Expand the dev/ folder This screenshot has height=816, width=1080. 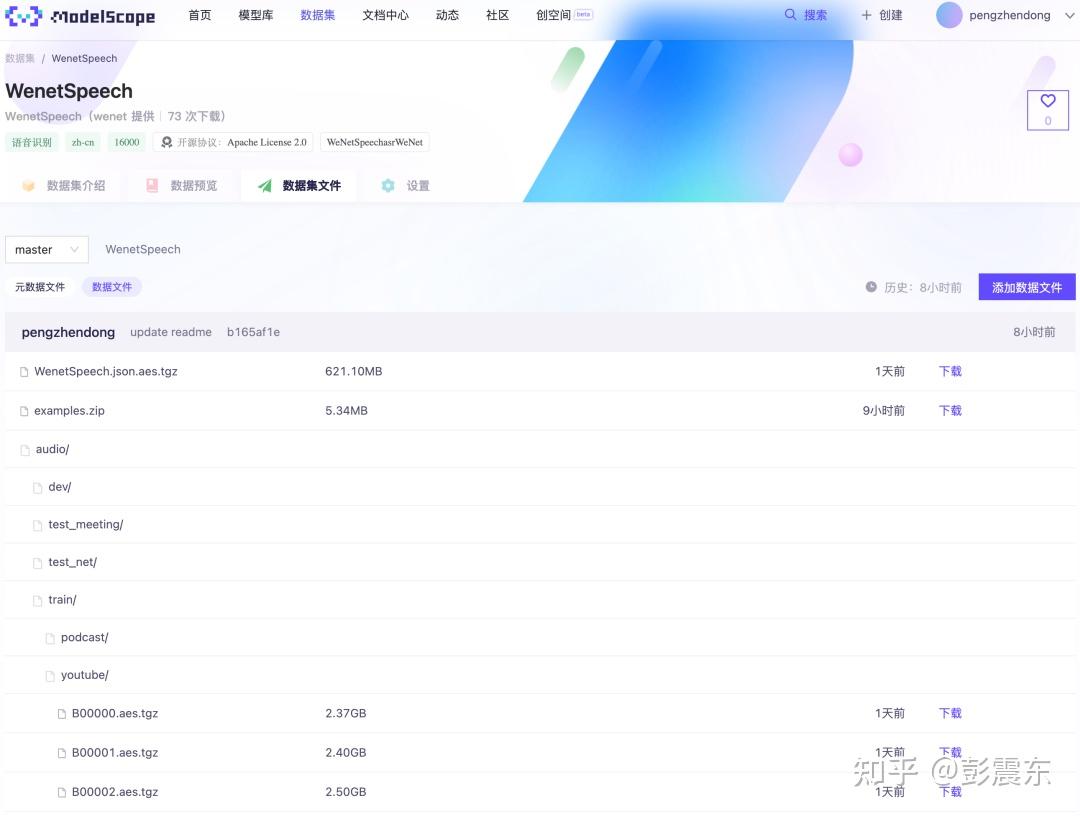tap(59, 487)
